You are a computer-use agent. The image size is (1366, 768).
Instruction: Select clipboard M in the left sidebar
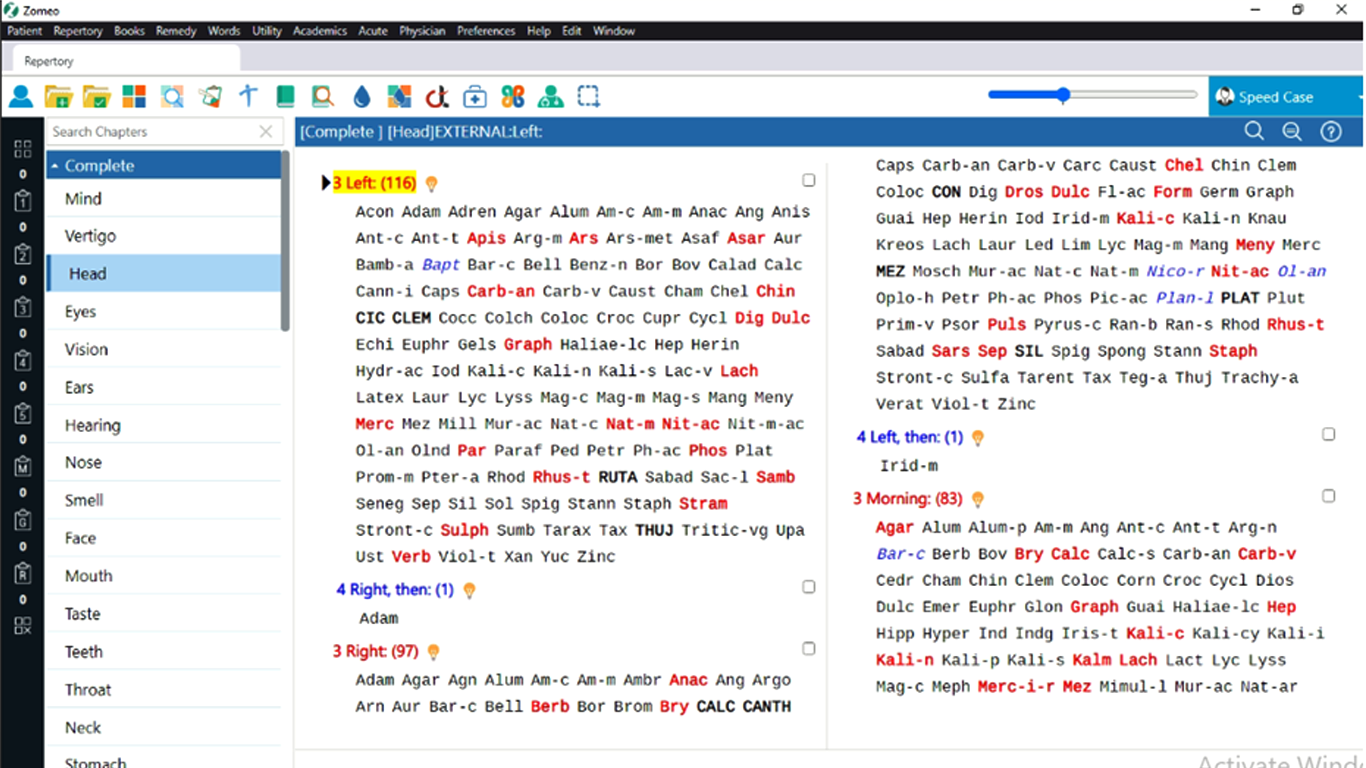(x=22, y=467)
